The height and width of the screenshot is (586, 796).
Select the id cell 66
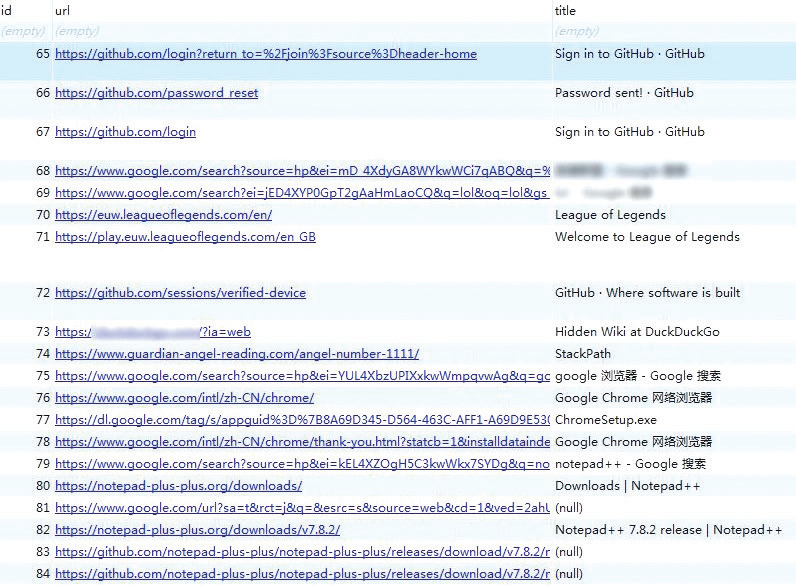(43, 93)
